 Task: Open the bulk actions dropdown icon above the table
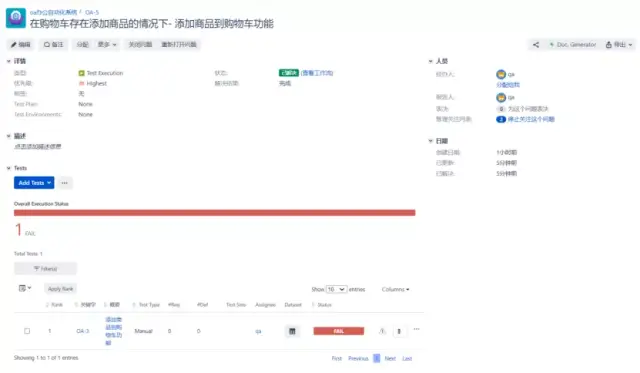click(24, 288)
